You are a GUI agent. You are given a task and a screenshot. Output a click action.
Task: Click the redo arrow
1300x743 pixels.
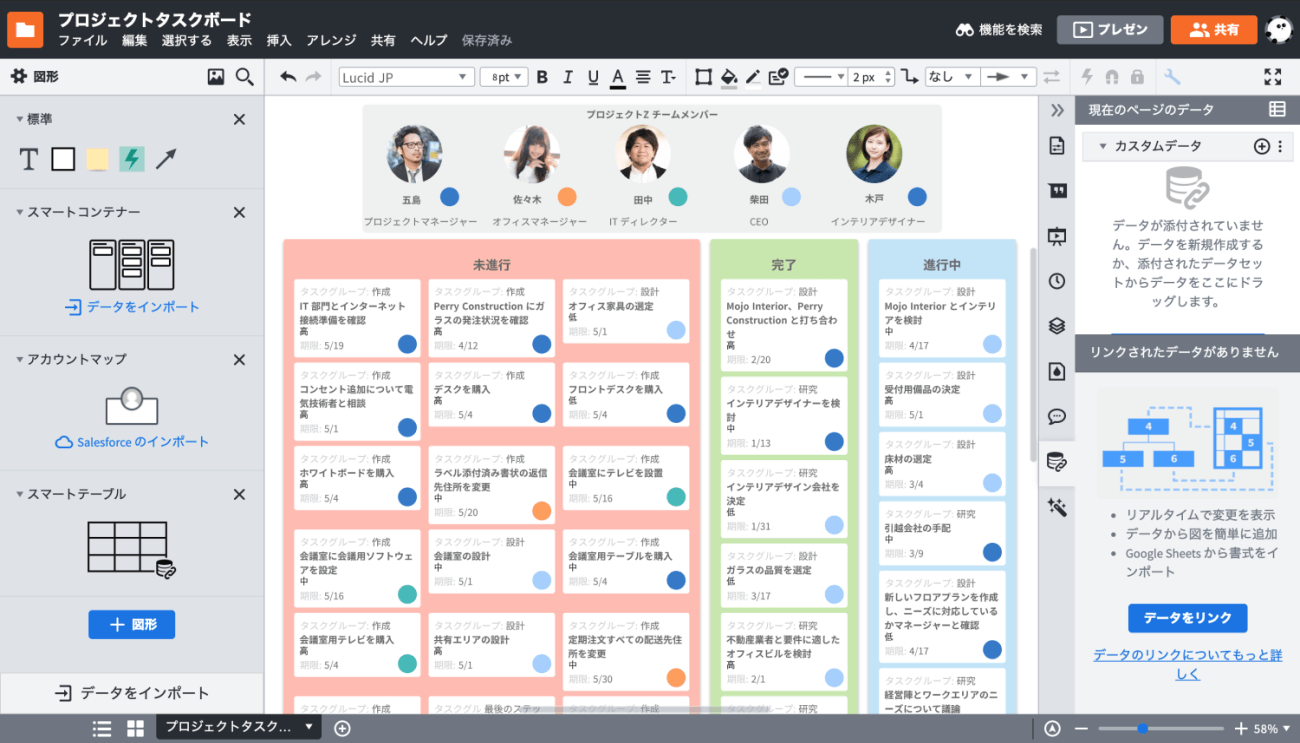pyautogui.click(x=313, y=77)
